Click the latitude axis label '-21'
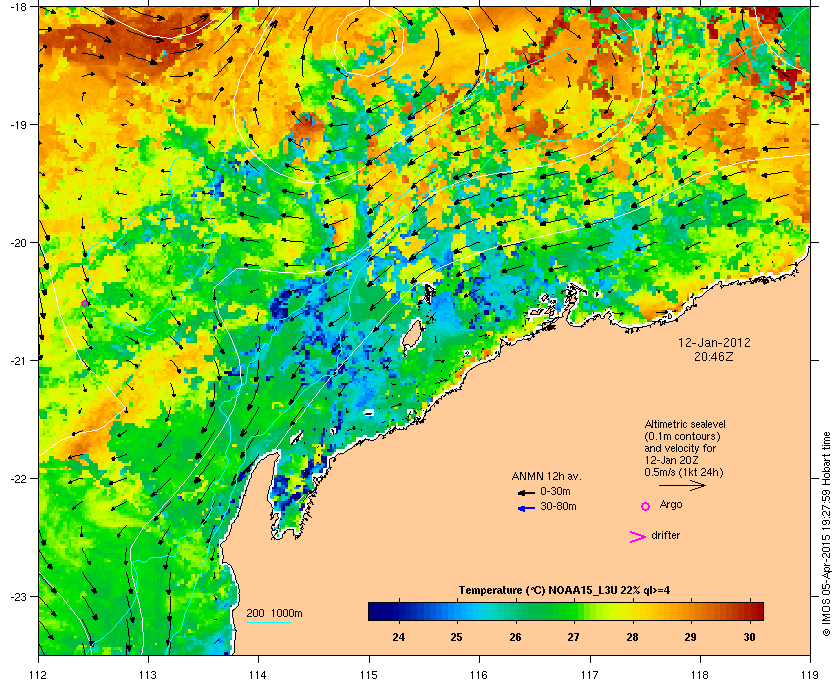Screen dimensions: 840x680 click(18, 360)
